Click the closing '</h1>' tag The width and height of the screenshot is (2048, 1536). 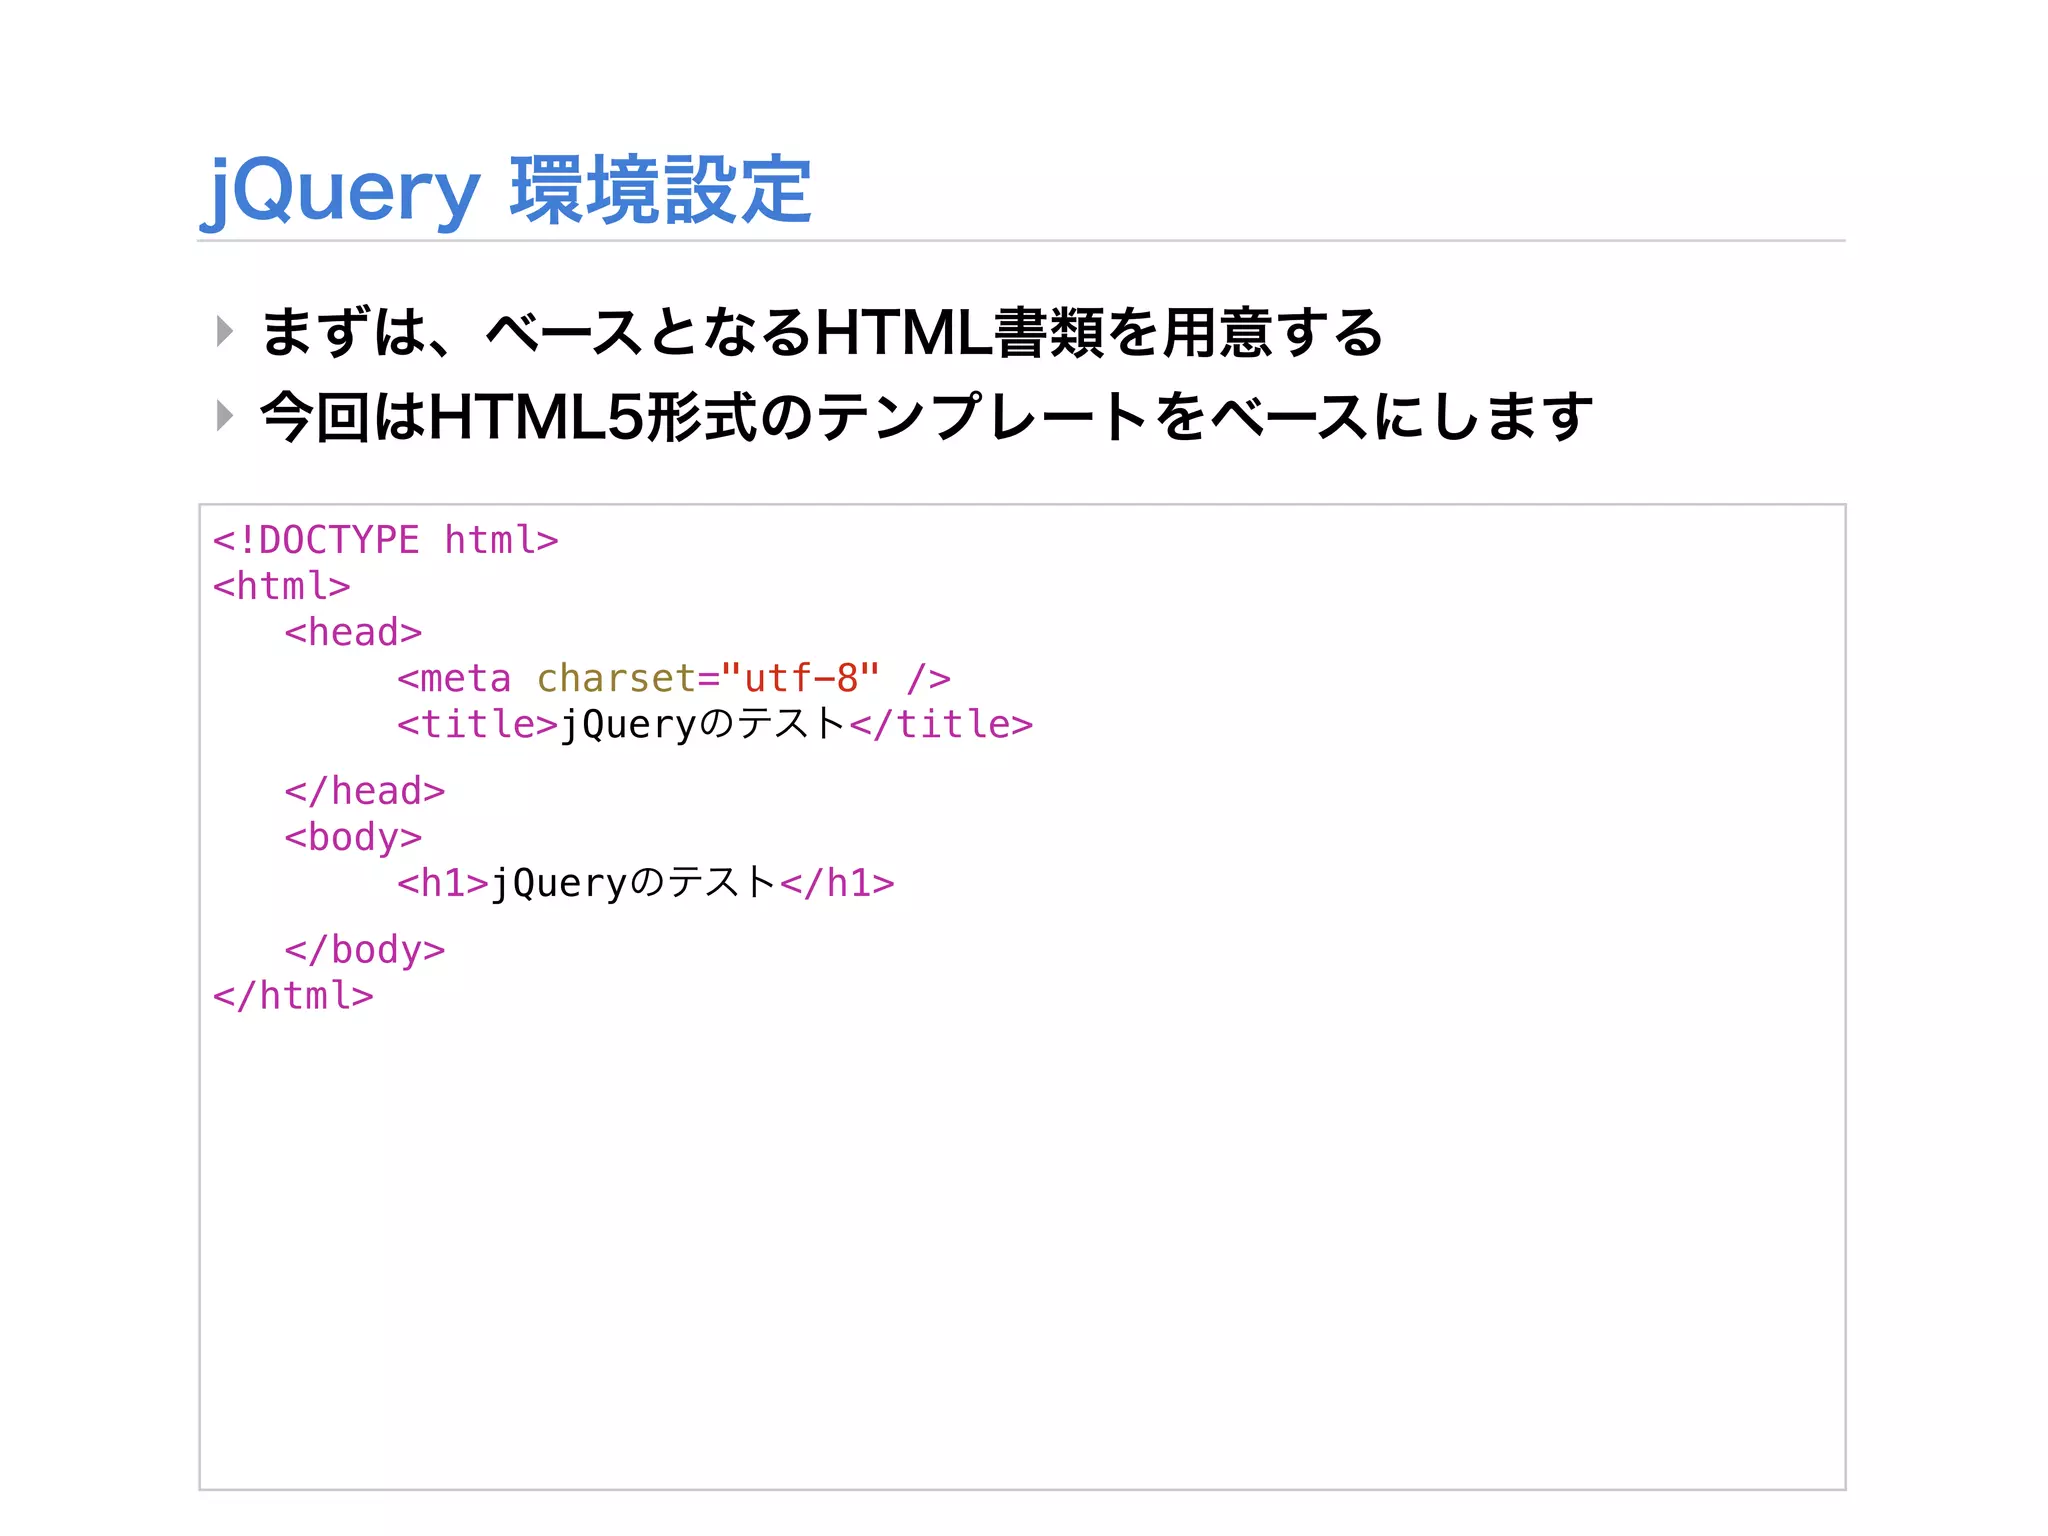(837, 884)
